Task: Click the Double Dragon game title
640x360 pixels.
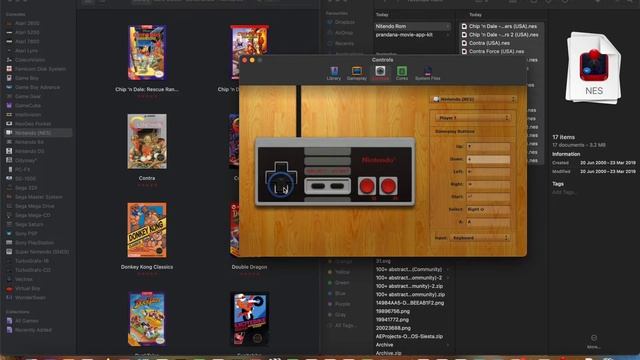Action: (x=249, y=267)
